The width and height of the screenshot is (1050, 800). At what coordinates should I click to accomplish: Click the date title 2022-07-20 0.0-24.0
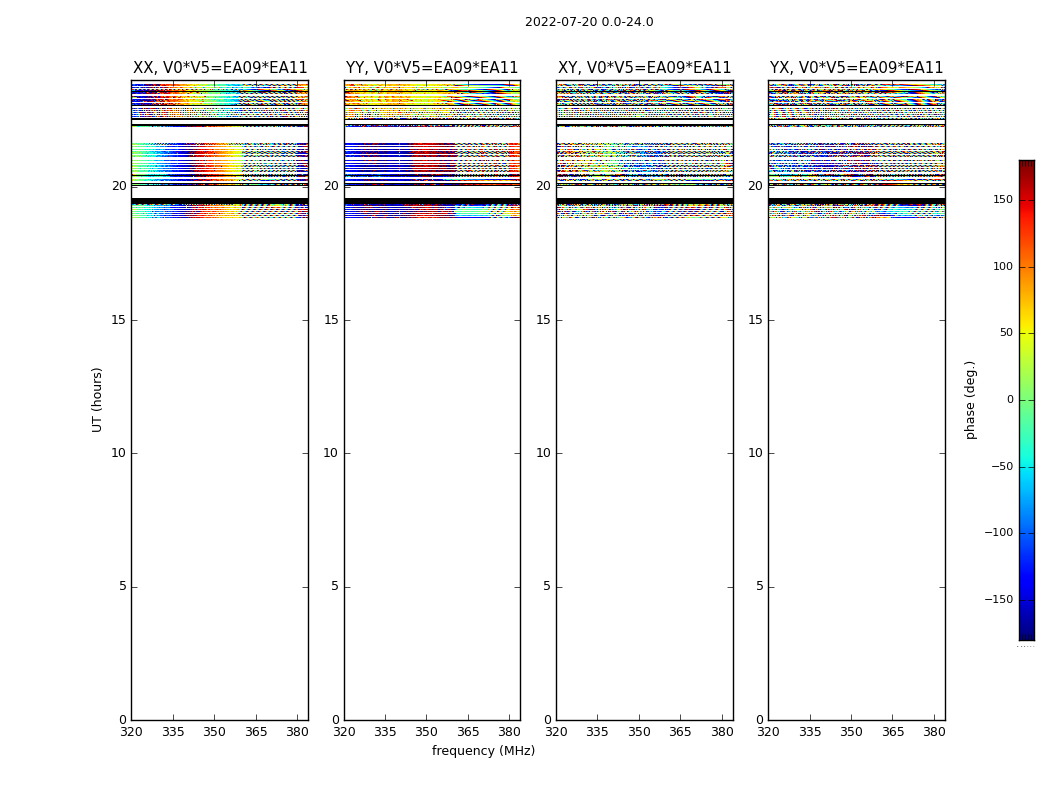pyautogui.click(x=589, y=22)
